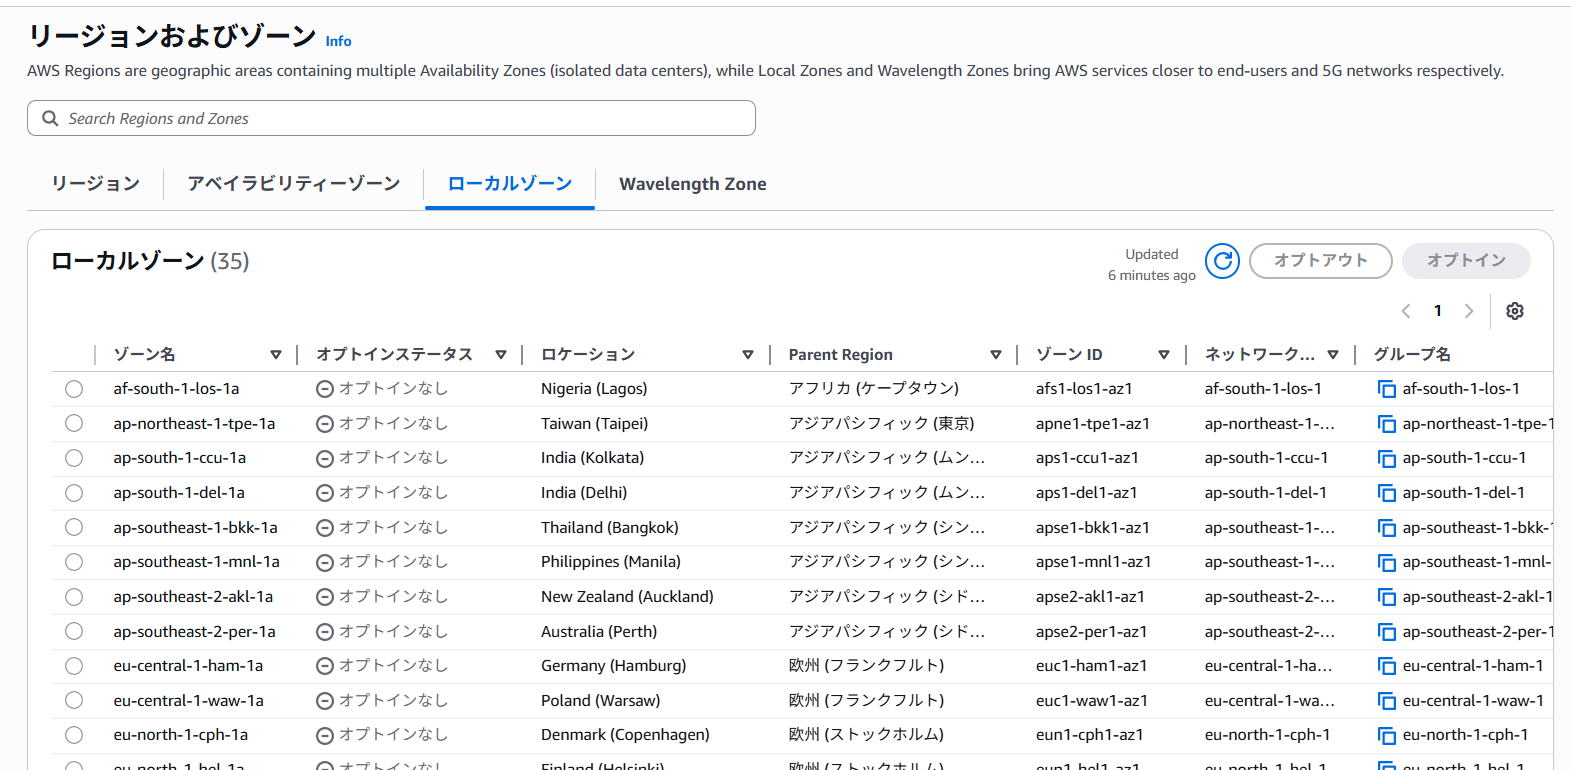
Task: Click parent region 欧州 (ストックホルム) for Copenhagen
Action: pos(866,735)
